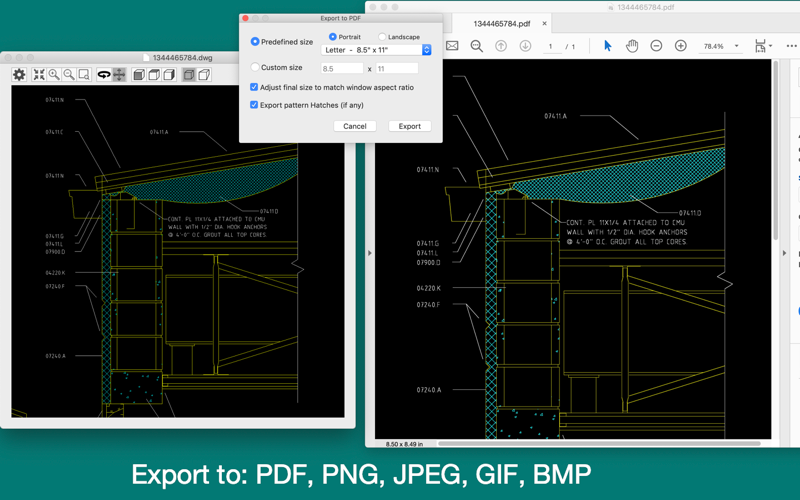This screenshot has height=500, width=800.
Task: Click the custom width field showing 8.5
Action: [342, 68]
